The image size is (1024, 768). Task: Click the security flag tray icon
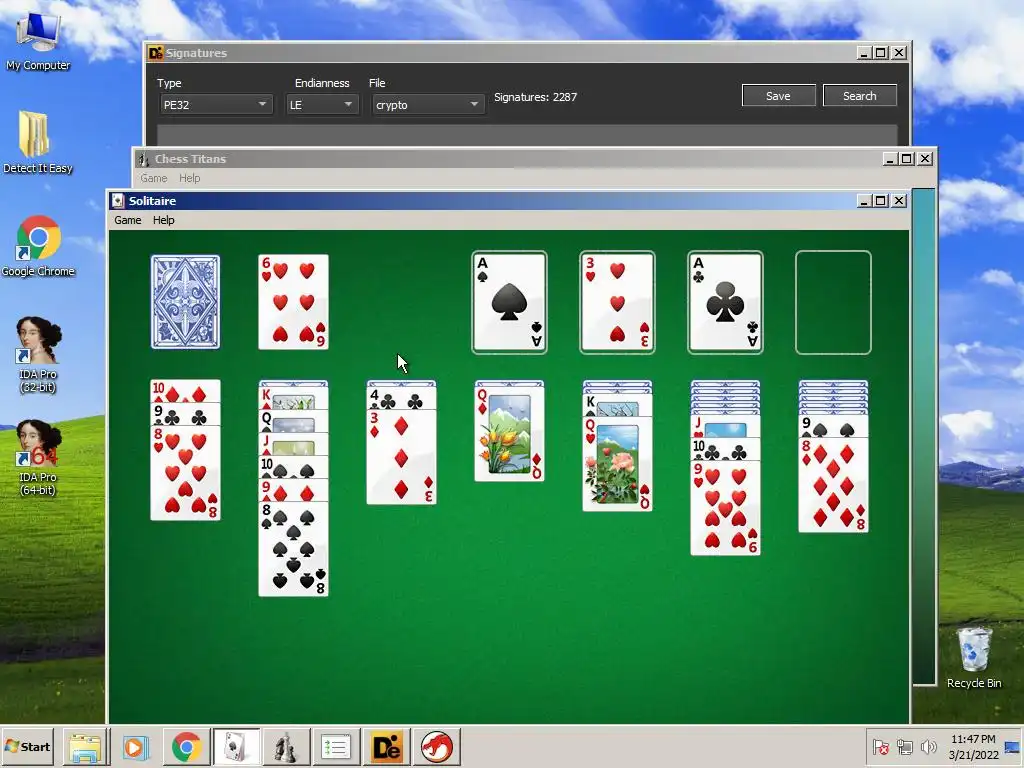coord(880,747)
